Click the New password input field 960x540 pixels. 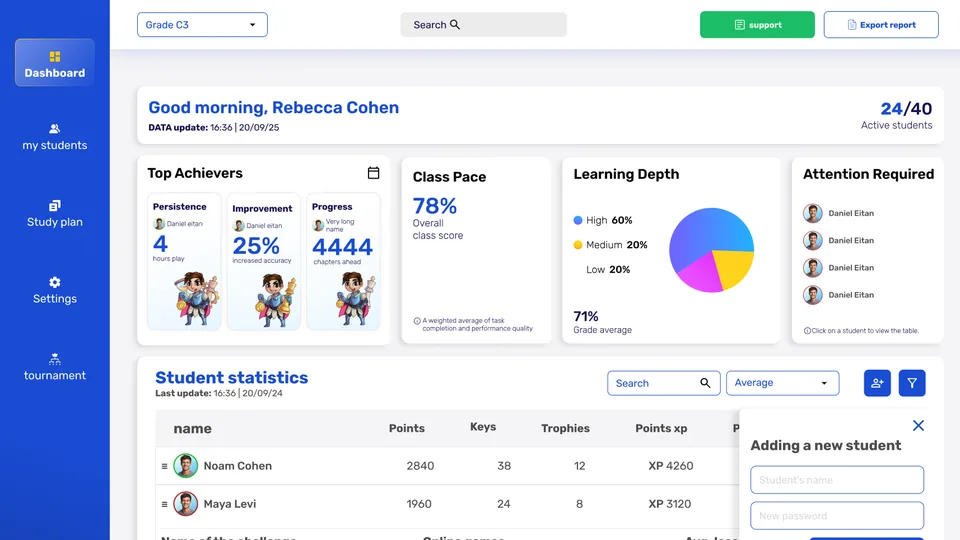pos(837,516)
